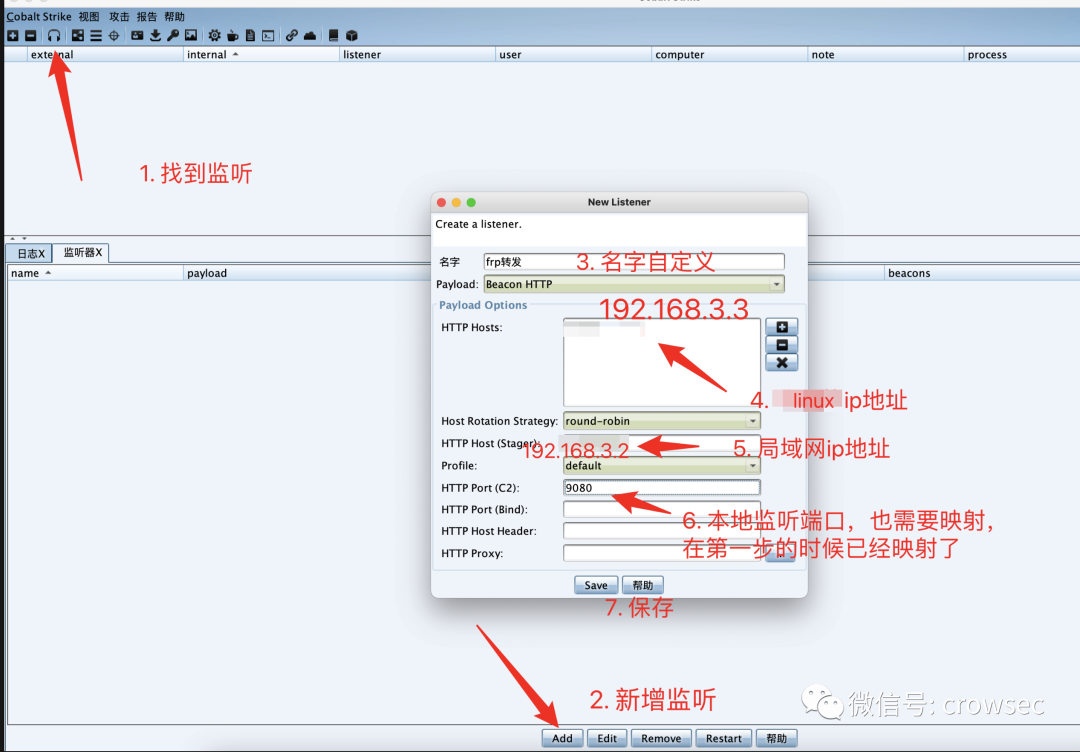Click the HTTP Host (Stager) field
Viewport: 1080px width, 752px height.
click(661, 443)
